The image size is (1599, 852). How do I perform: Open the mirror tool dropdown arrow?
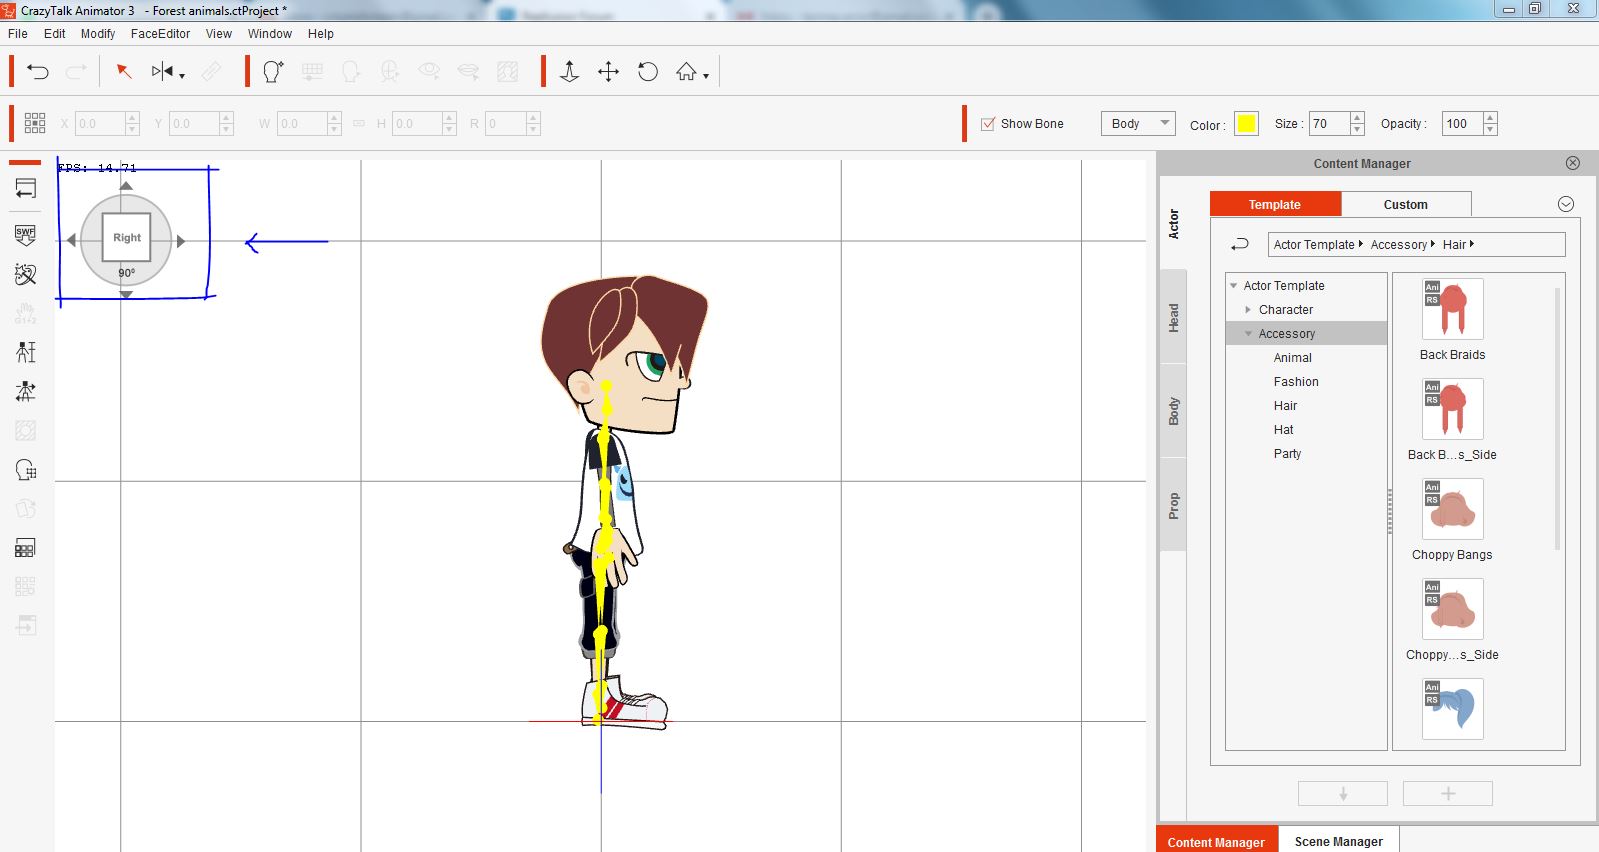tap(182, 76)
